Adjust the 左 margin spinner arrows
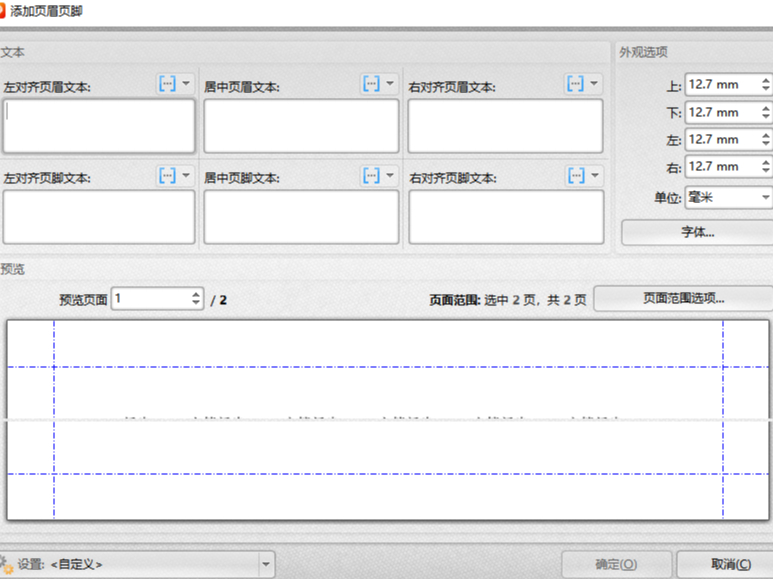Image resolution: width=773 pixels, height=579 pixels. (766, 140)
